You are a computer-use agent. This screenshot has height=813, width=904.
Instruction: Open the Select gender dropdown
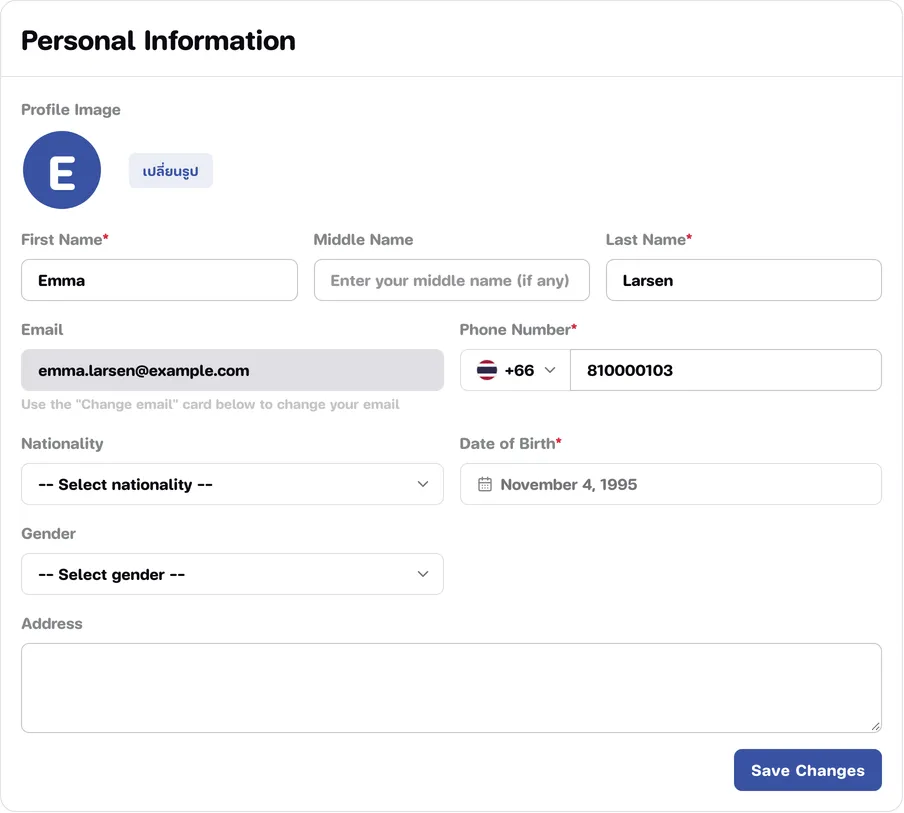pyautogui.click(x=232, y=574)
